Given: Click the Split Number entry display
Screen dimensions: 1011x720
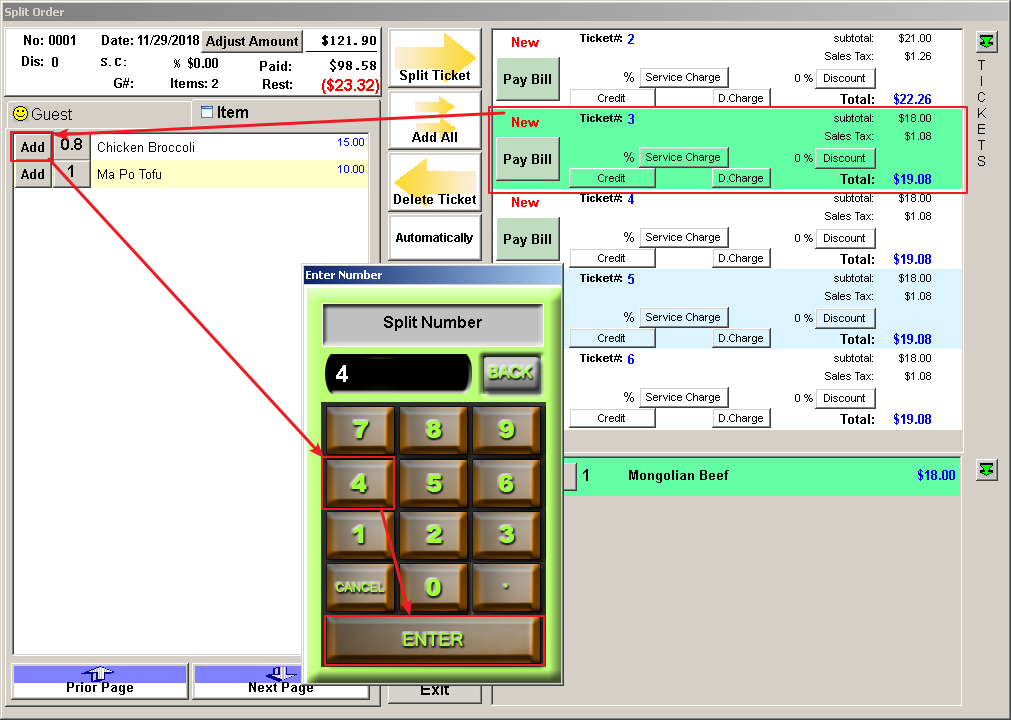Looking at the screenshot, I should [x=398, y=373].
